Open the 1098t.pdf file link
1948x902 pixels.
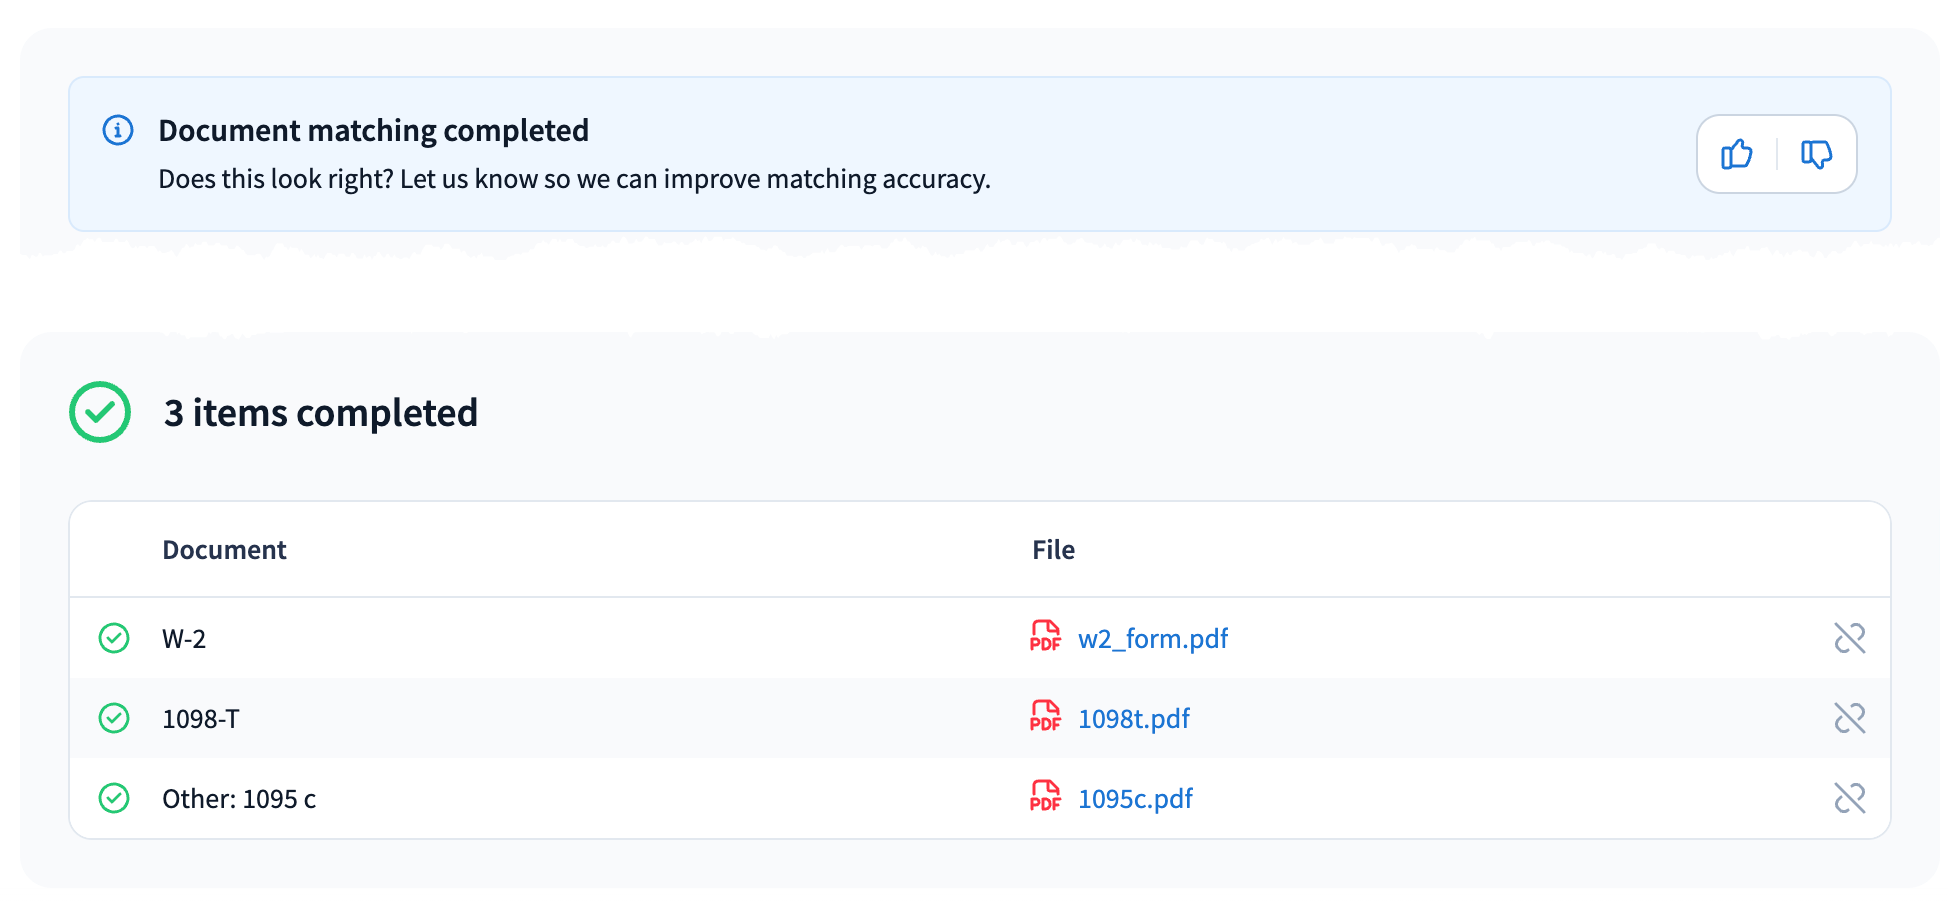(1133, 719)
